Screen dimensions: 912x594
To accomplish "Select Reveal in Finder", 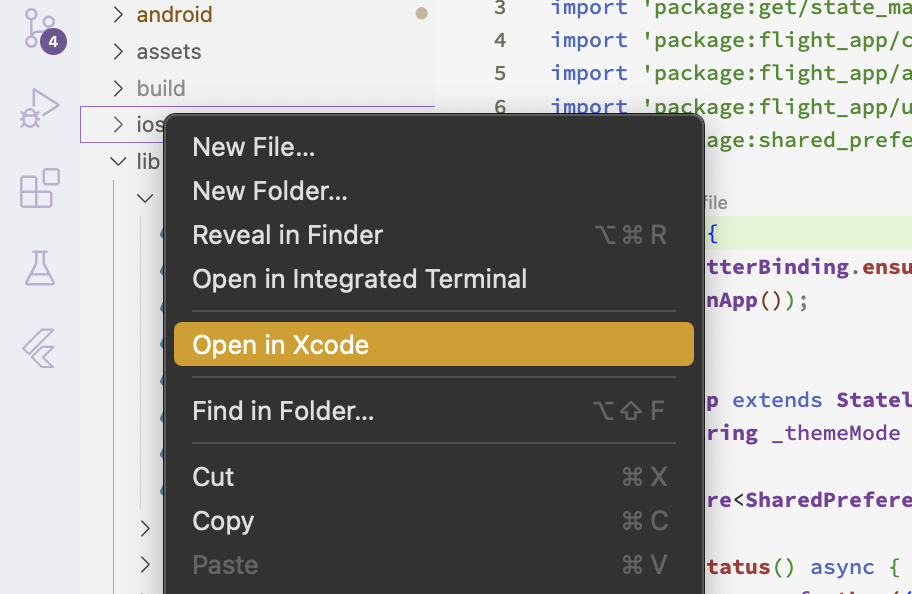I will (x=287, y=235).
